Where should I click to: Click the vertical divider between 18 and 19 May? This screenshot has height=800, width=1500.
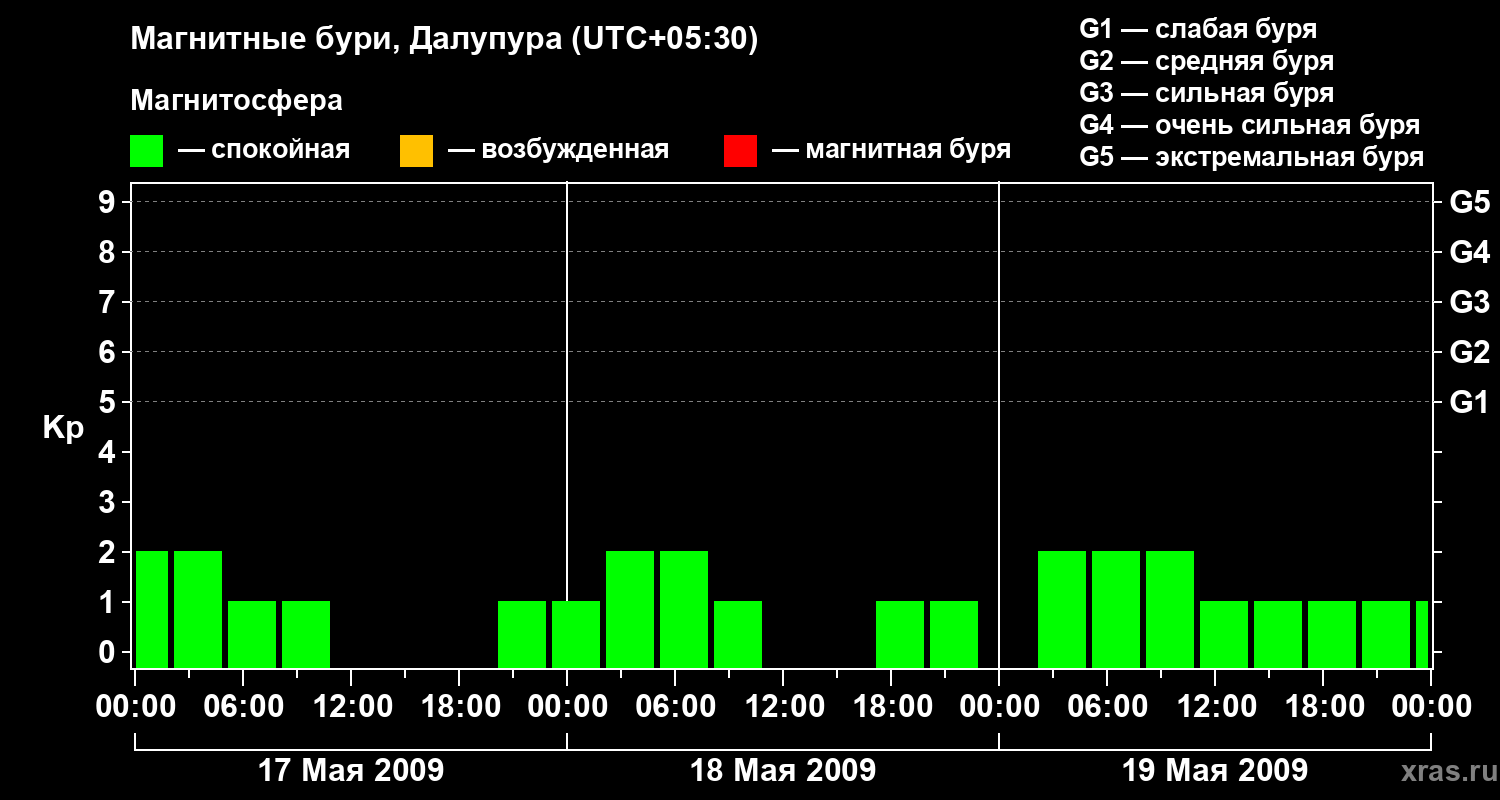pos(999,425)
